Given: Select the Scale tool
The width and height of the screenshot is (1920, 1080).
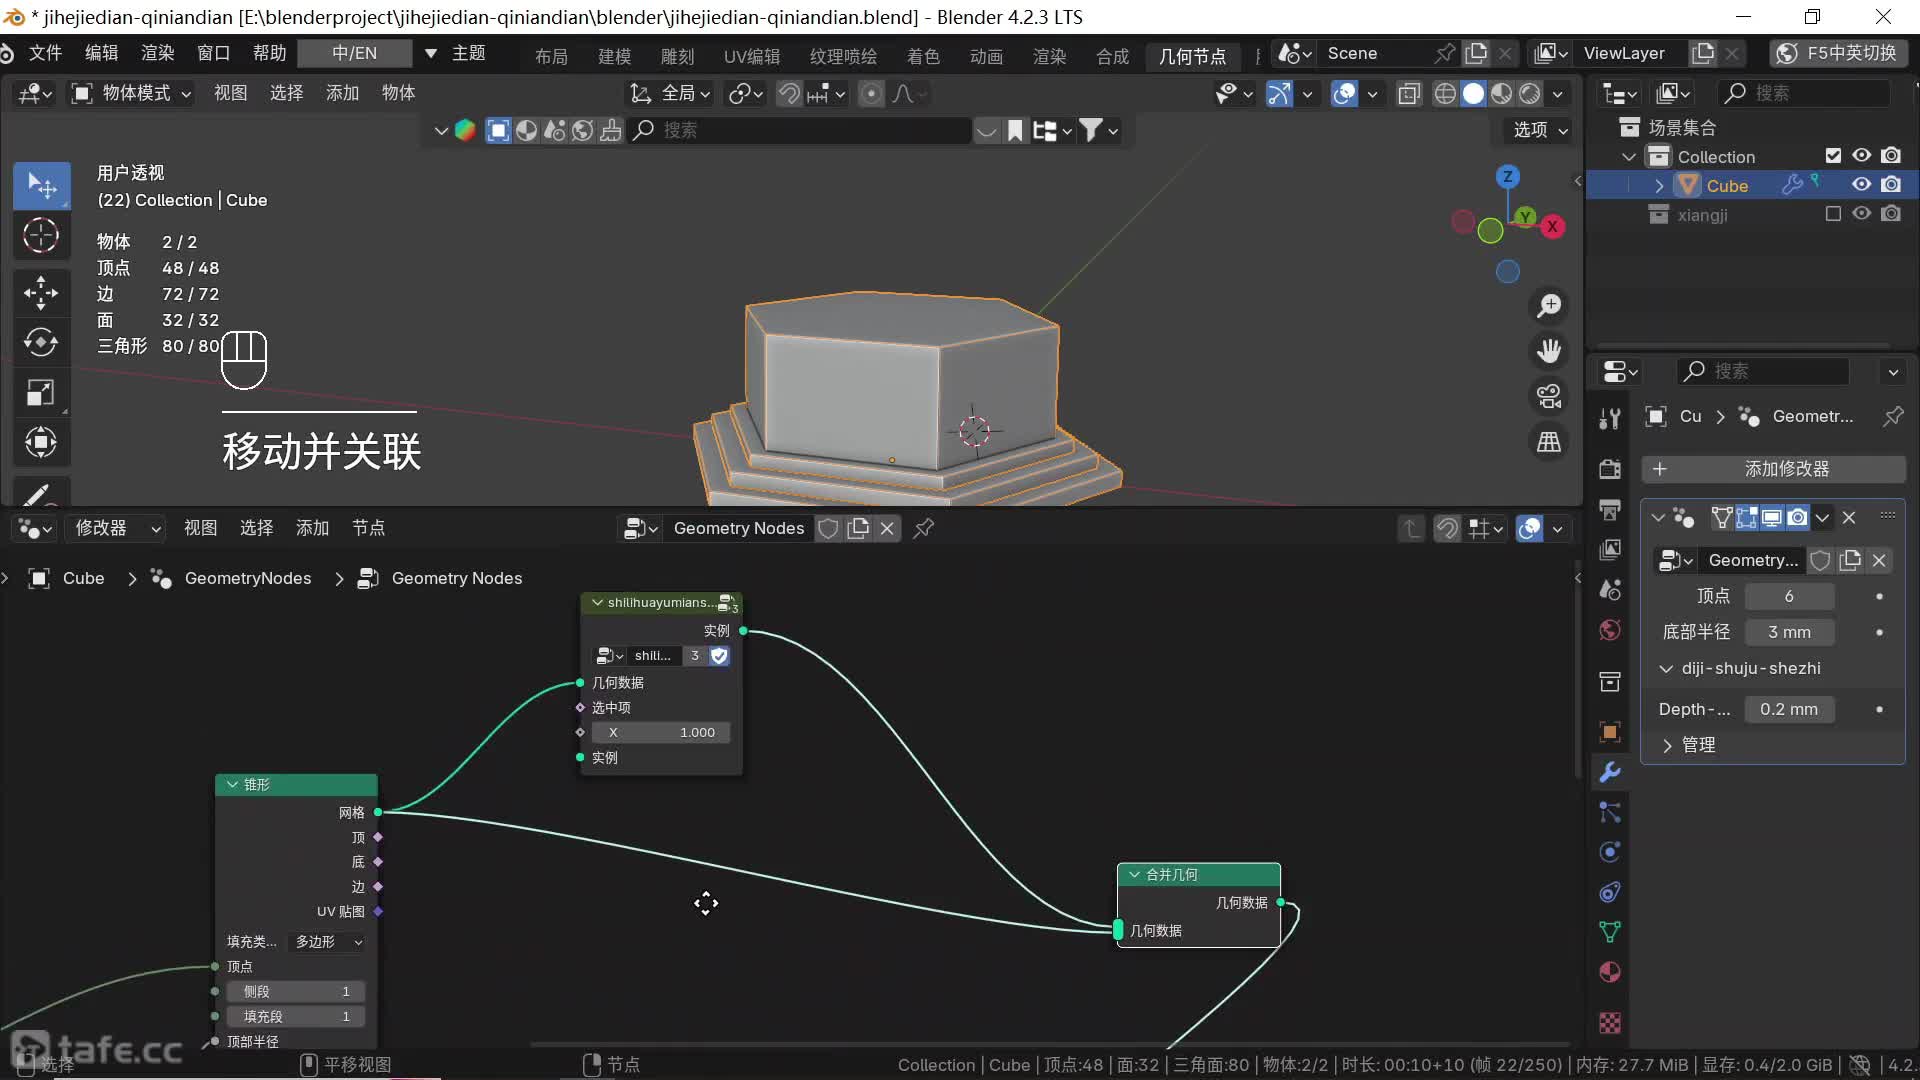Looking at the screenshot, I should [41, 392].
